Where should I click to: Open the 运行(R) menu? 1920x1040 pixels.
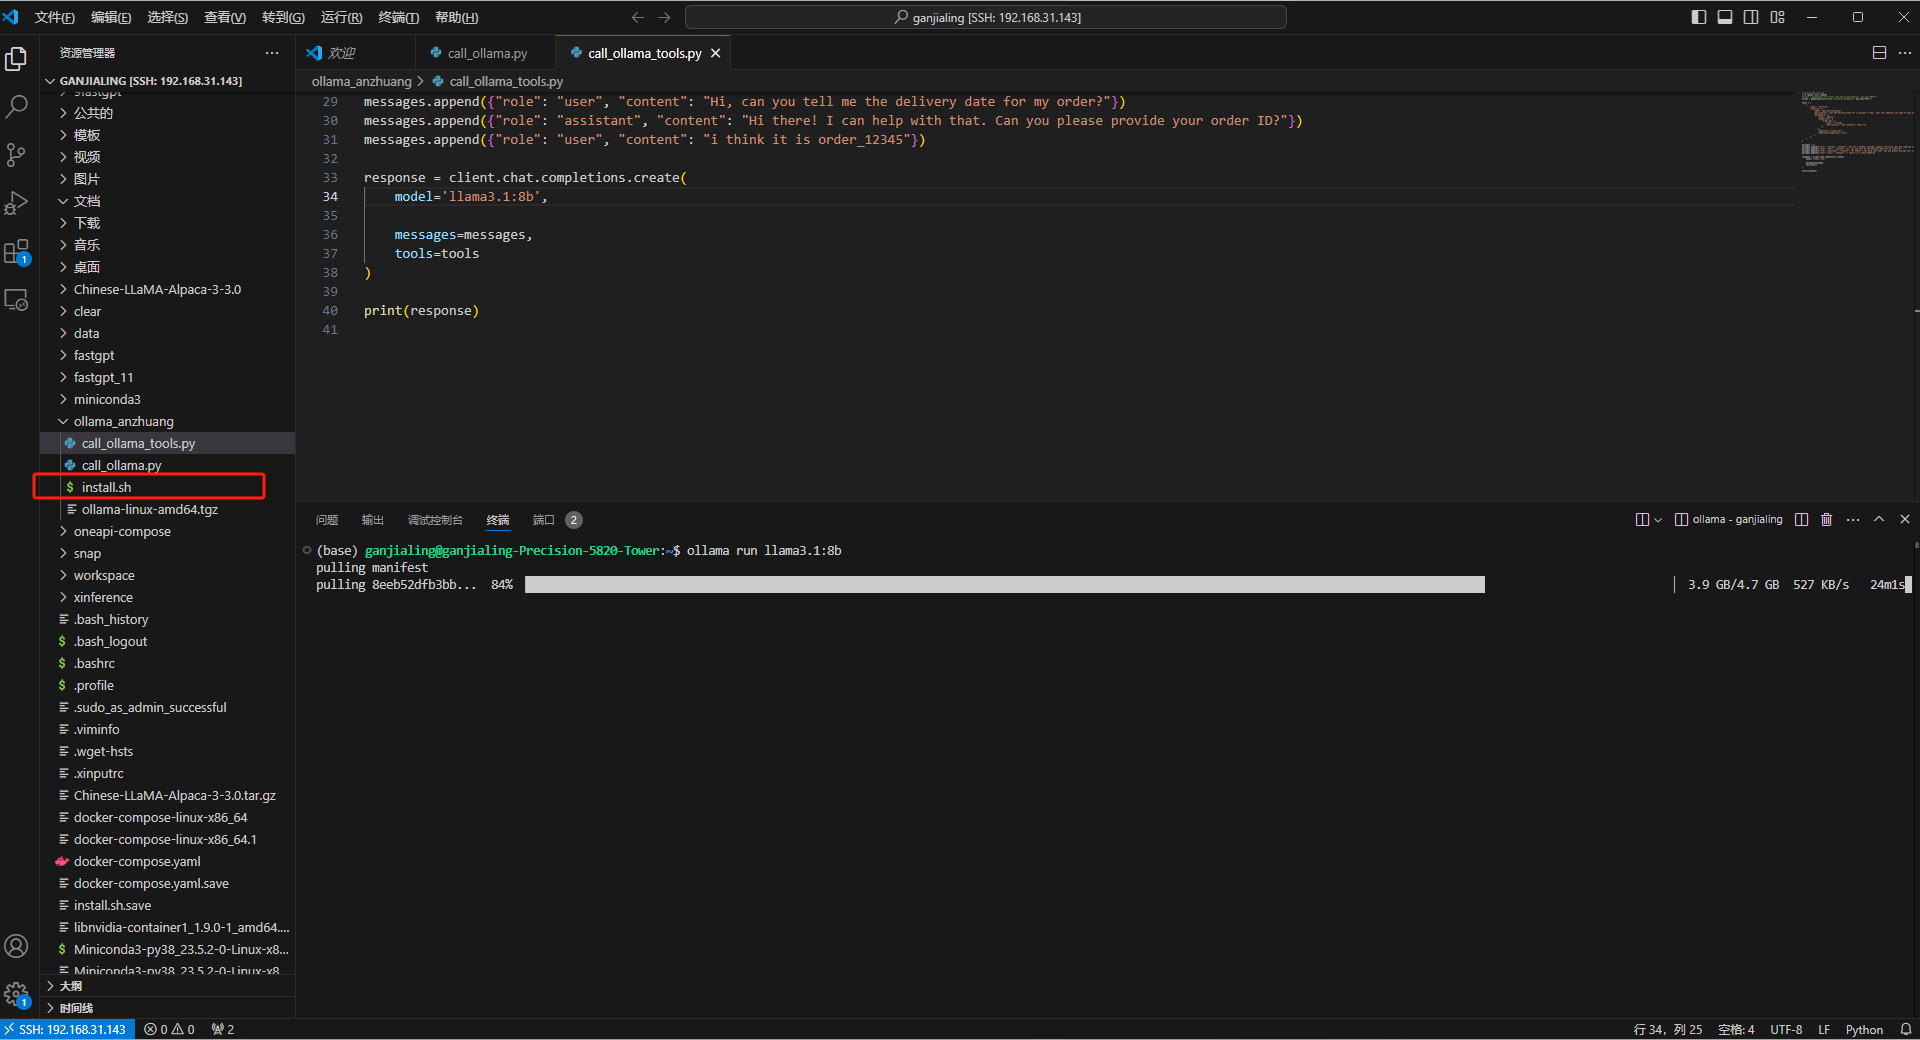point(341,17)
